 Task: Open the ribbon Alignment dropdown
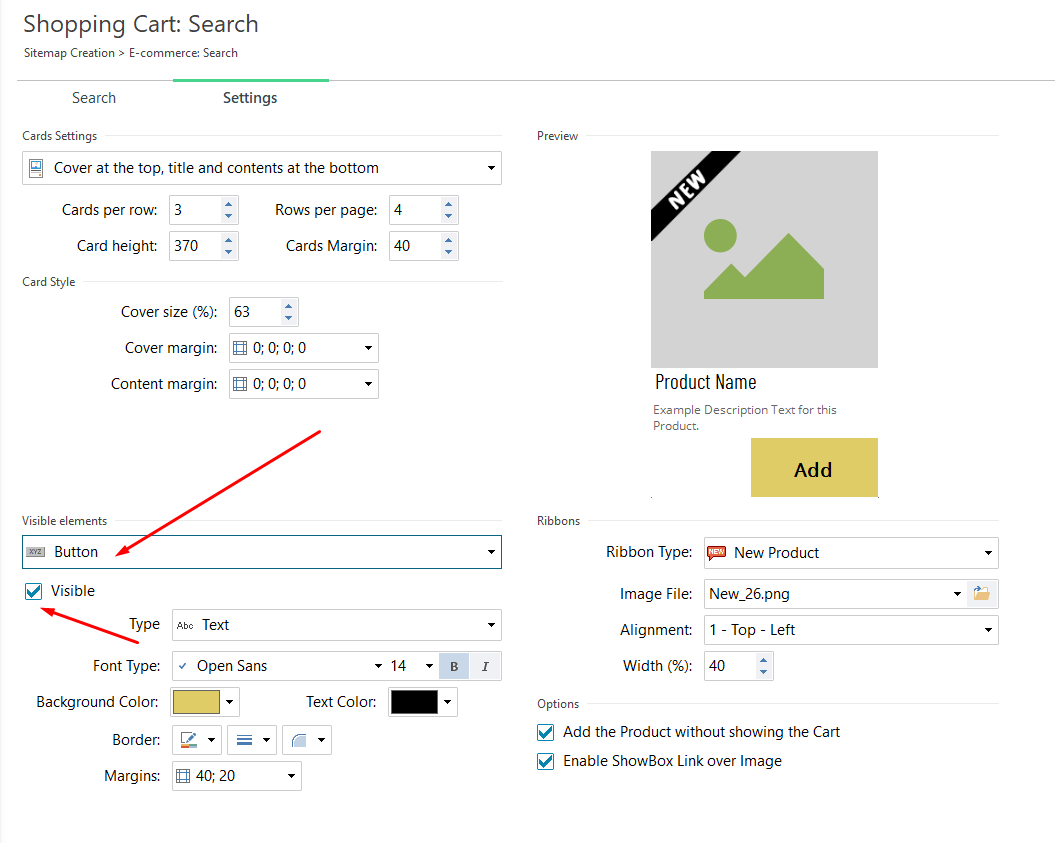(x=851, y=630)
